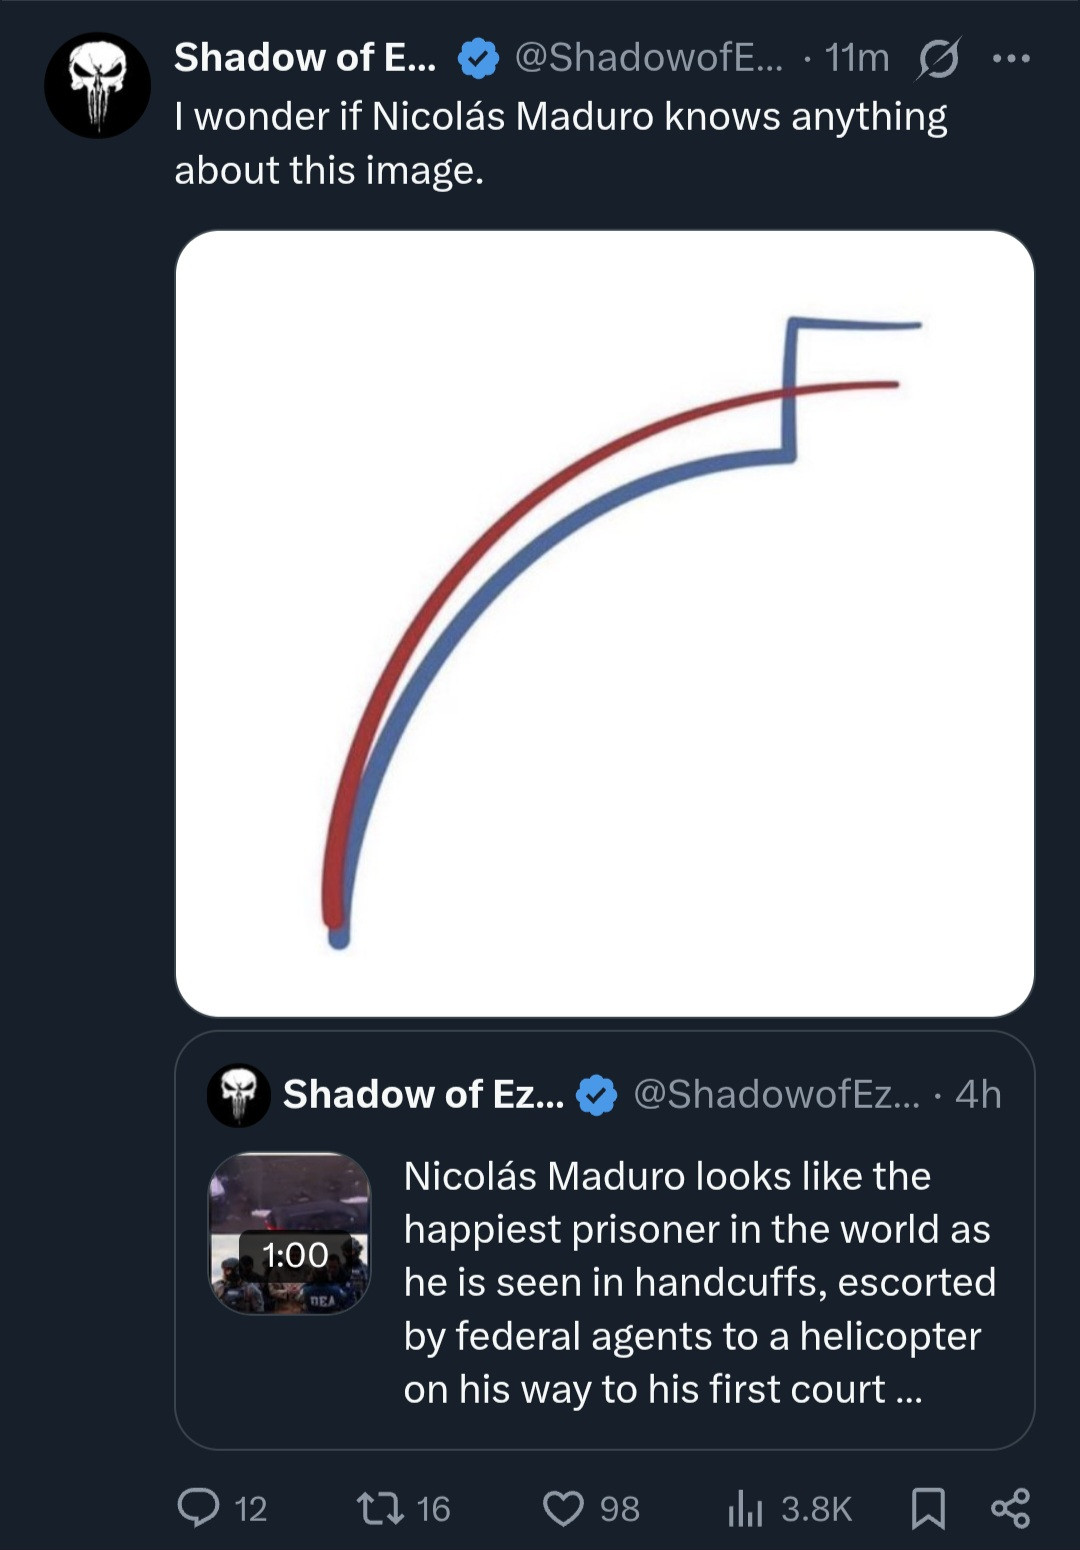Open the main author's display name
This screenshot has height=1550, width=1080.
tap(305, 58)
